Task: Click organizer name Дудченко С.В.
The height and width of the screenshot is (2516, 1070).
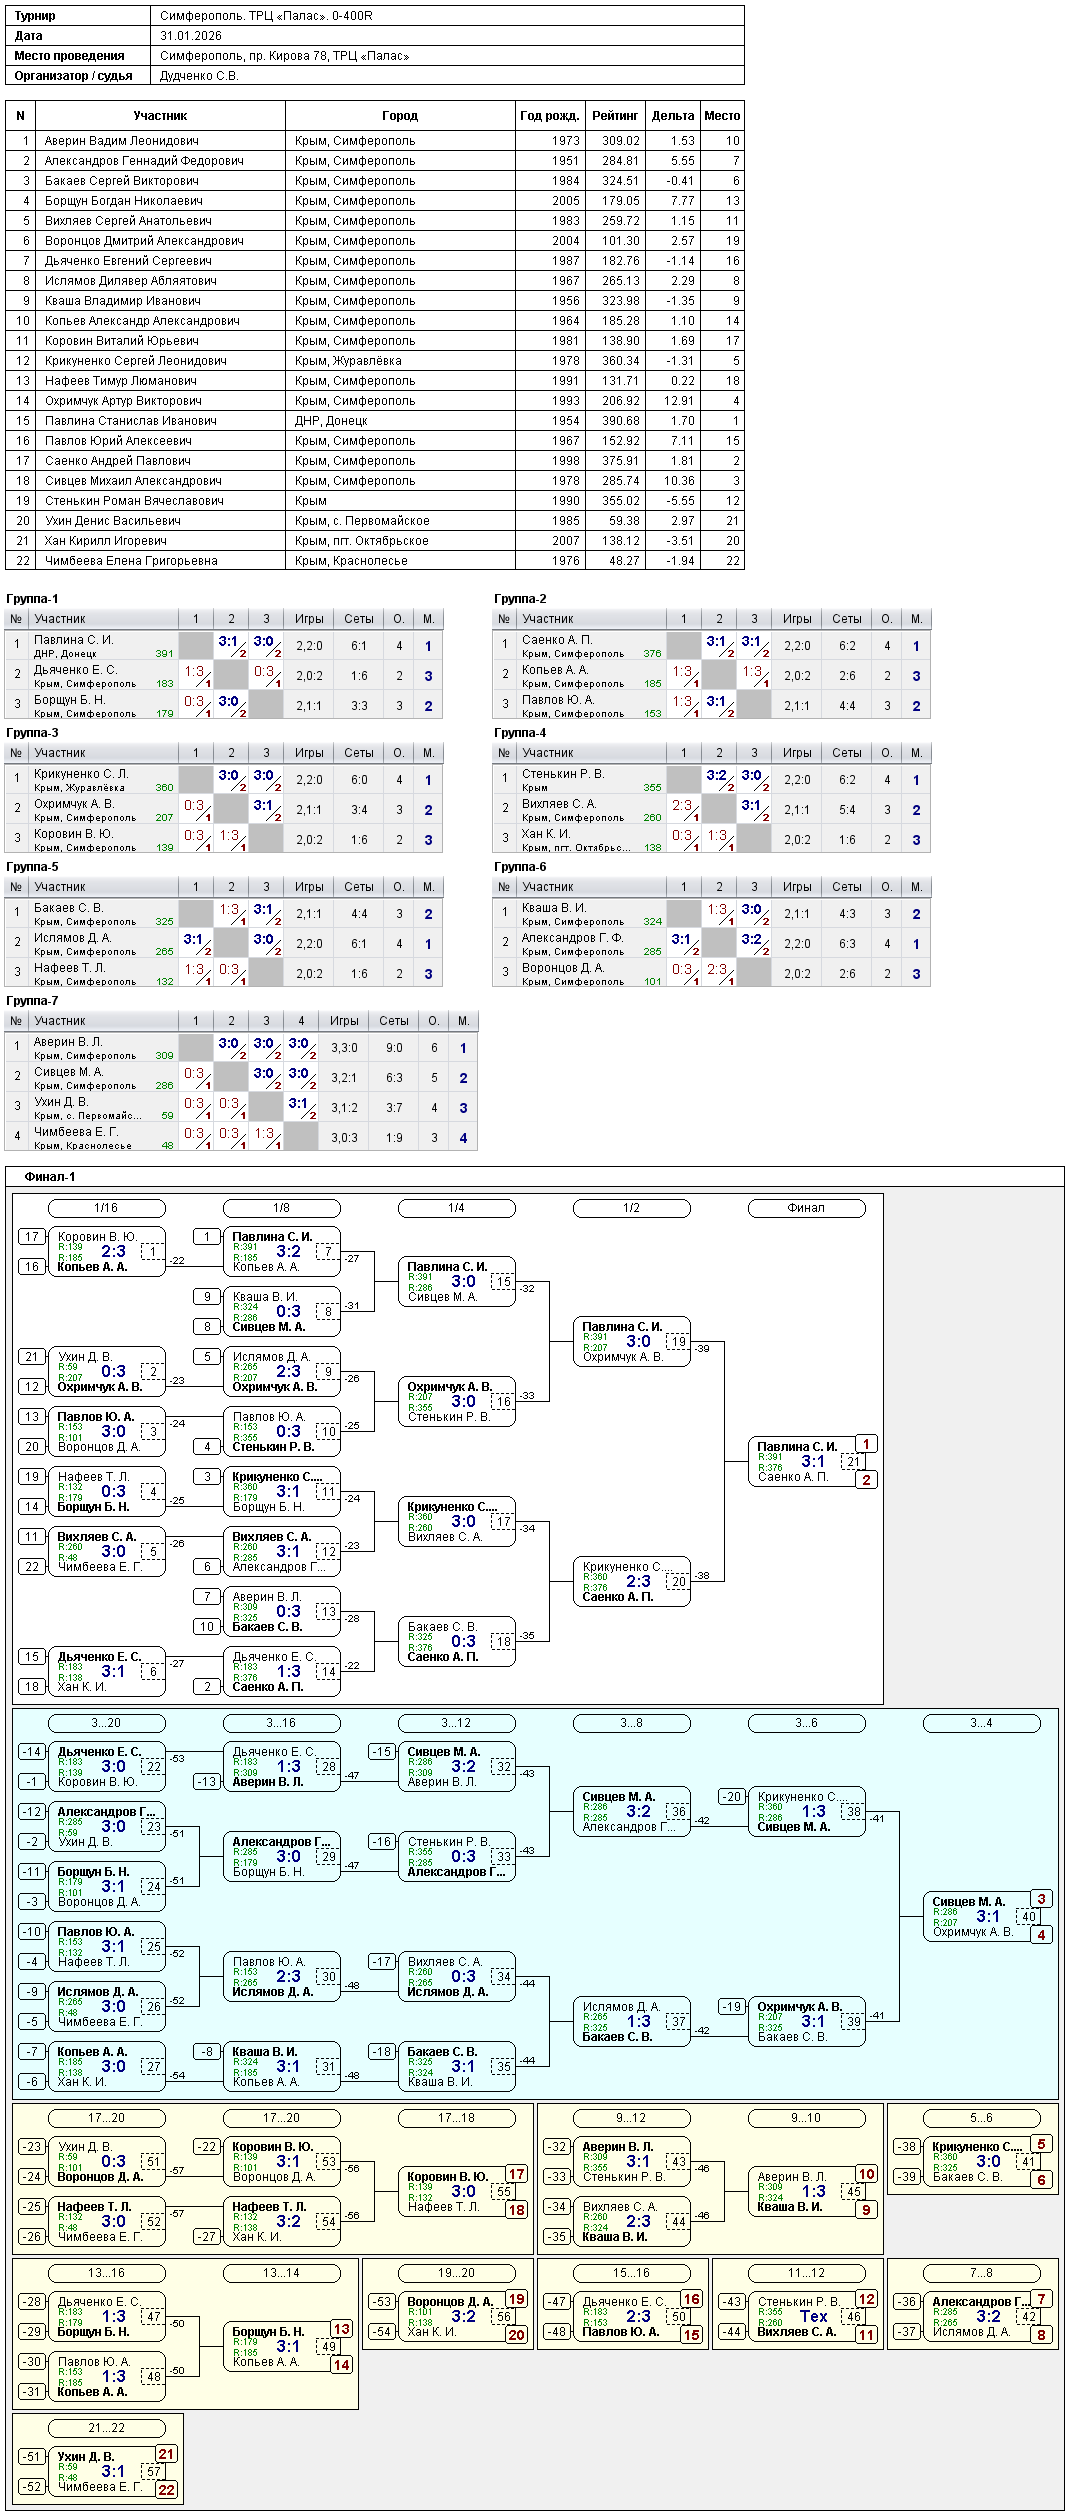Action: [x=199, y=76]
